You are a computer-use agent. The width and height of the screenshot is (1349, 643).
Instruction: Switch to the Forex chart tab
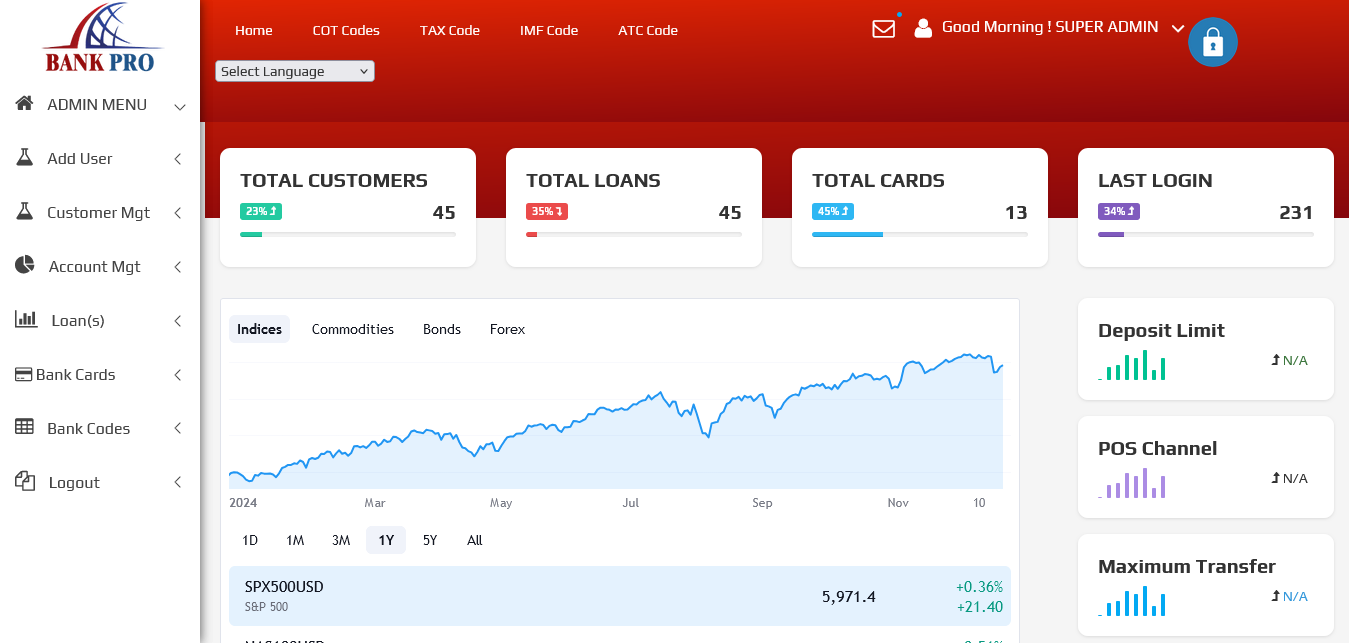pyautogui.click(x=507, y=329)
